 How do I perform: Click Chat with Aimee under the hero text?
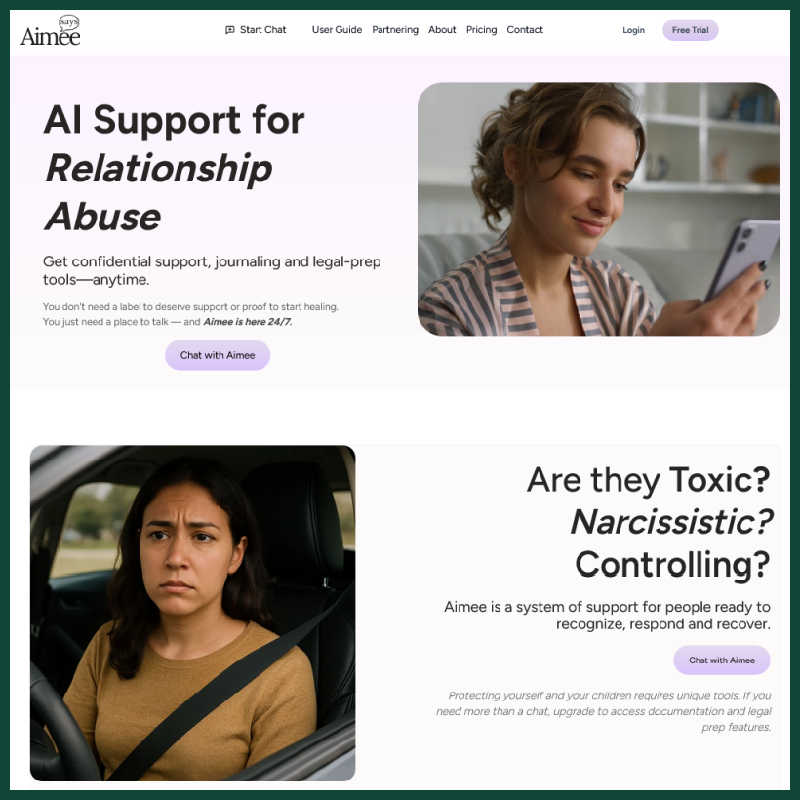217,355
